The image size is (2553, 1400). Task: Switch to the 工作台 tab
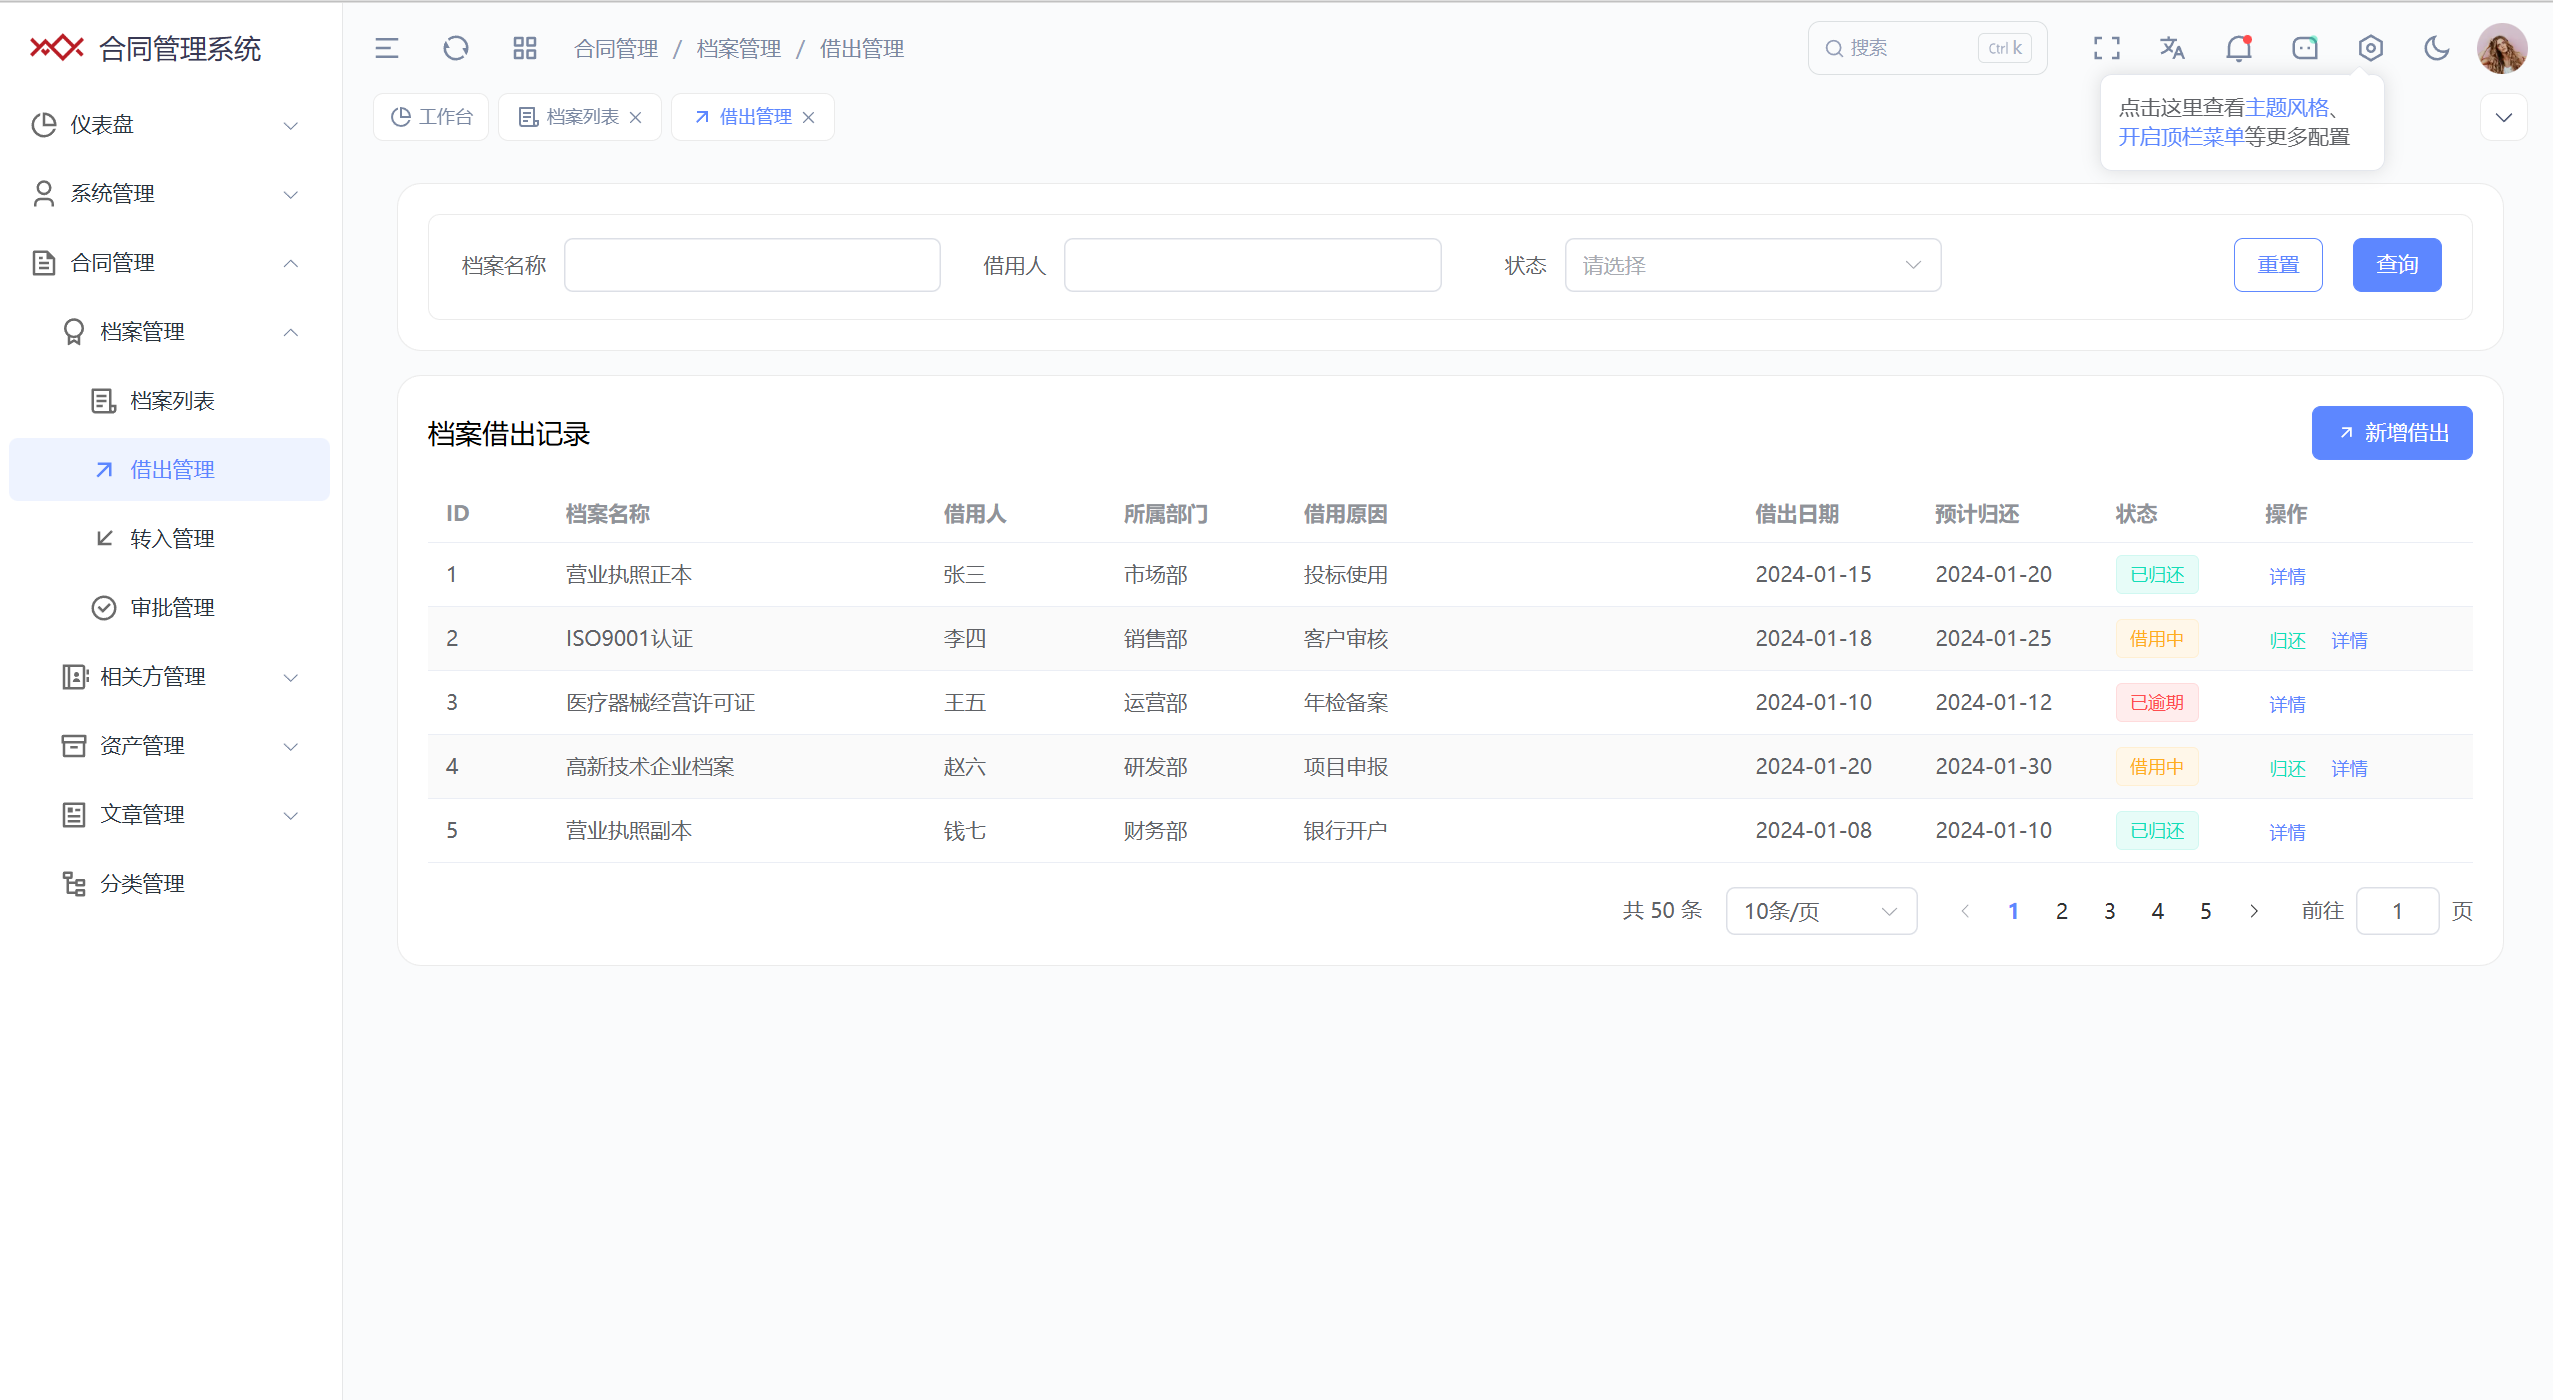click(x=431, y=117)
